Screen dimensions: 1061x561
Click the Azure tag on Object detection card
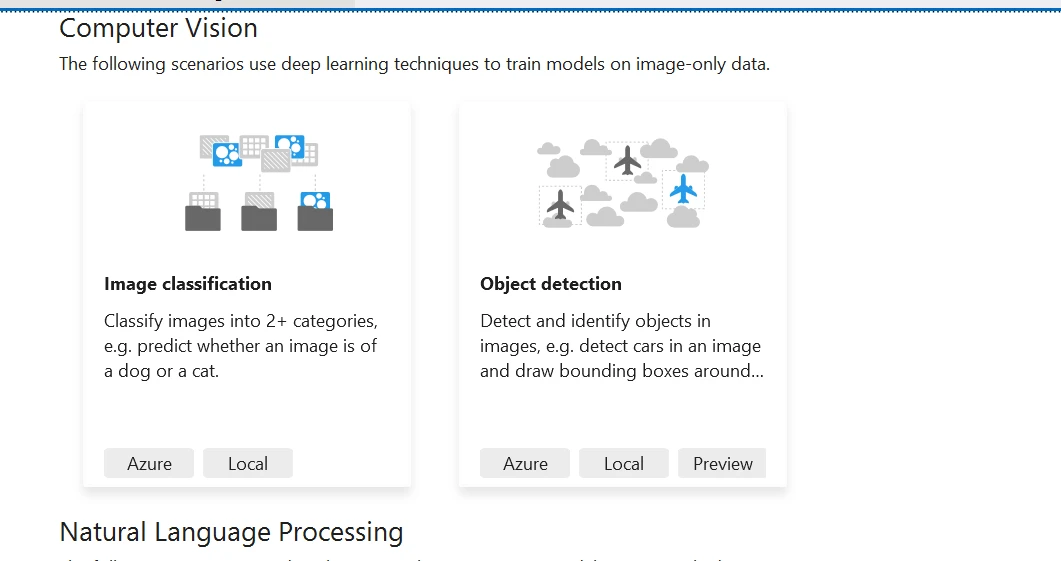tap(525, 463)
